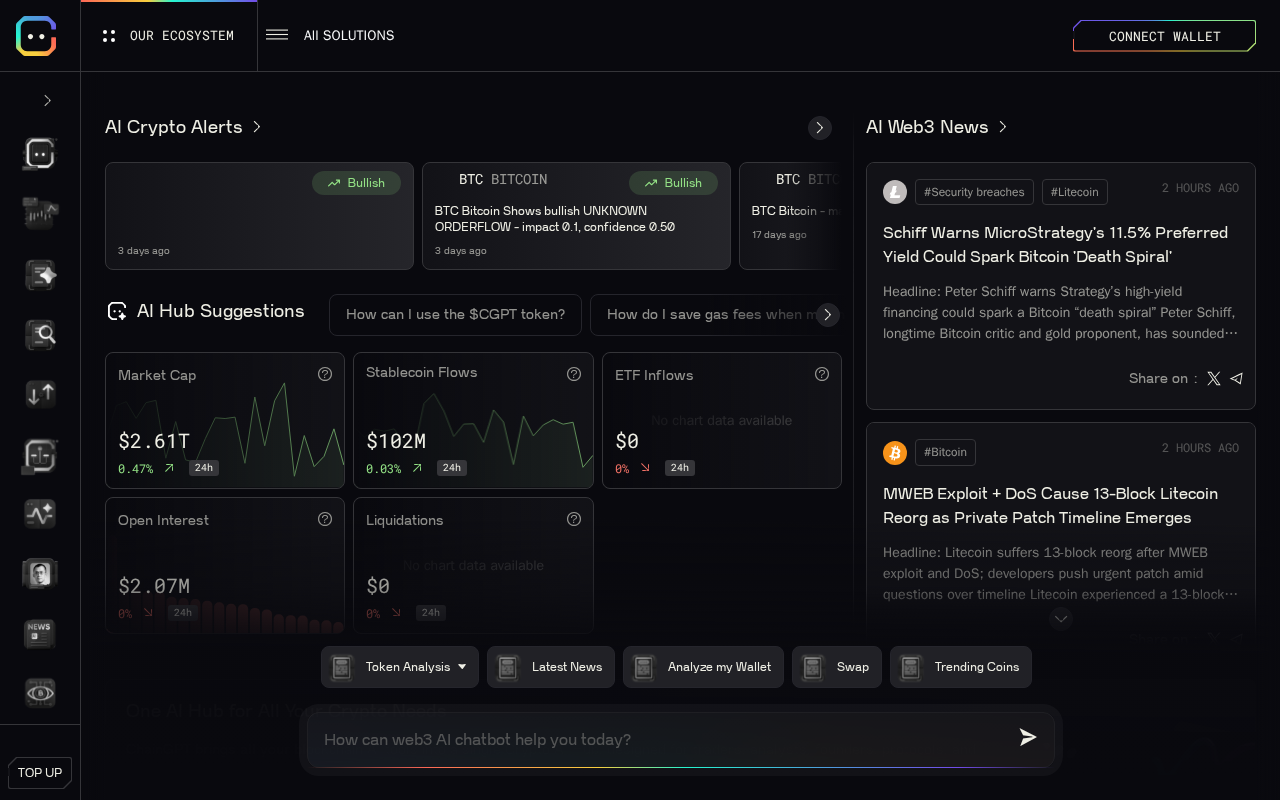Viewport: 1280px width, 800px height.
Task: Open the up-down arrows swap sidebar icon
Action: pyautogui.click(x=40, y=394)
